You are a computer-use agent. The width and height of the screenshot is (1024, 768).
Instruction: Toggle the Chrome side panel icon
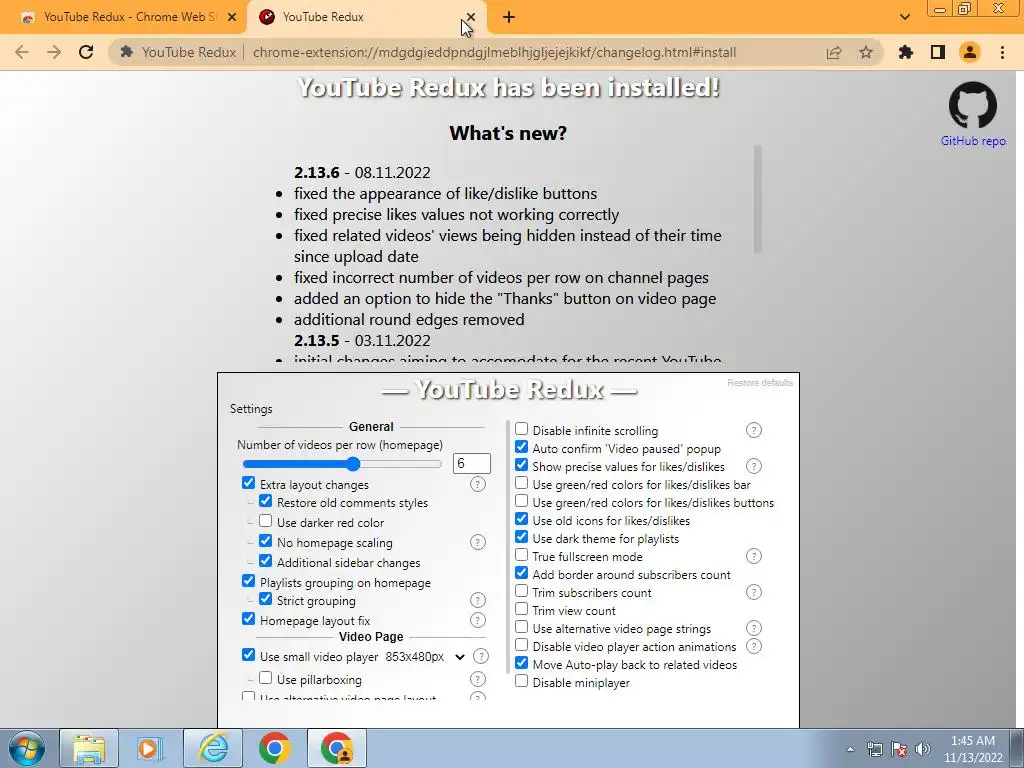[938, 52]
